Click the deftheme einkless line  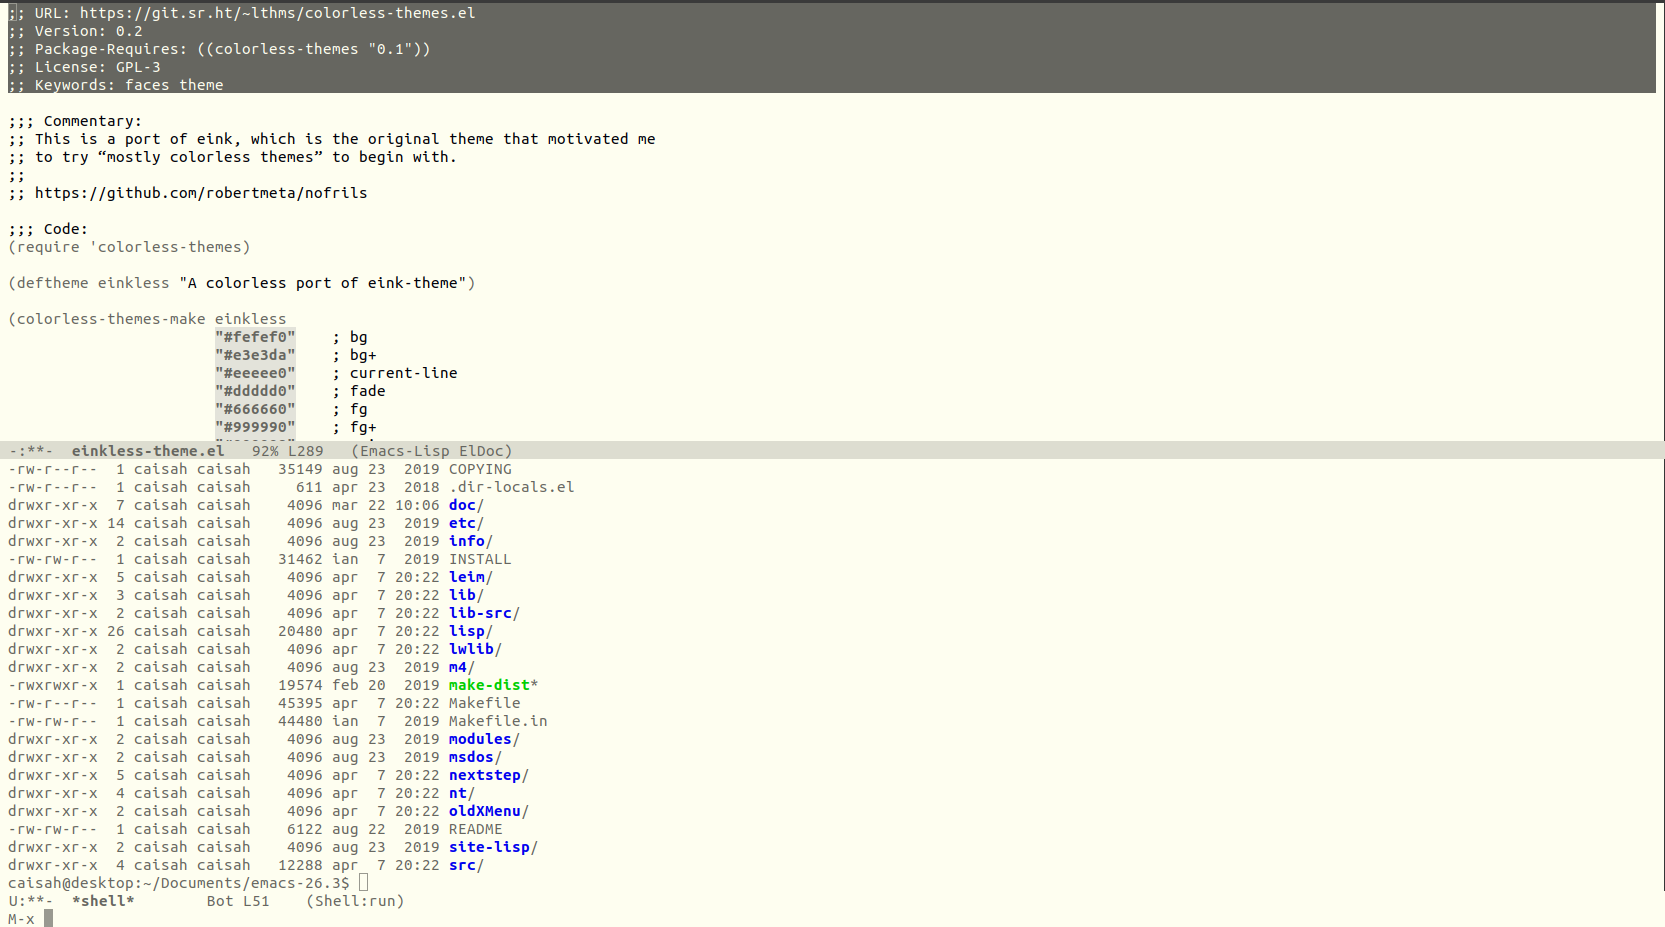click(242, 283)
